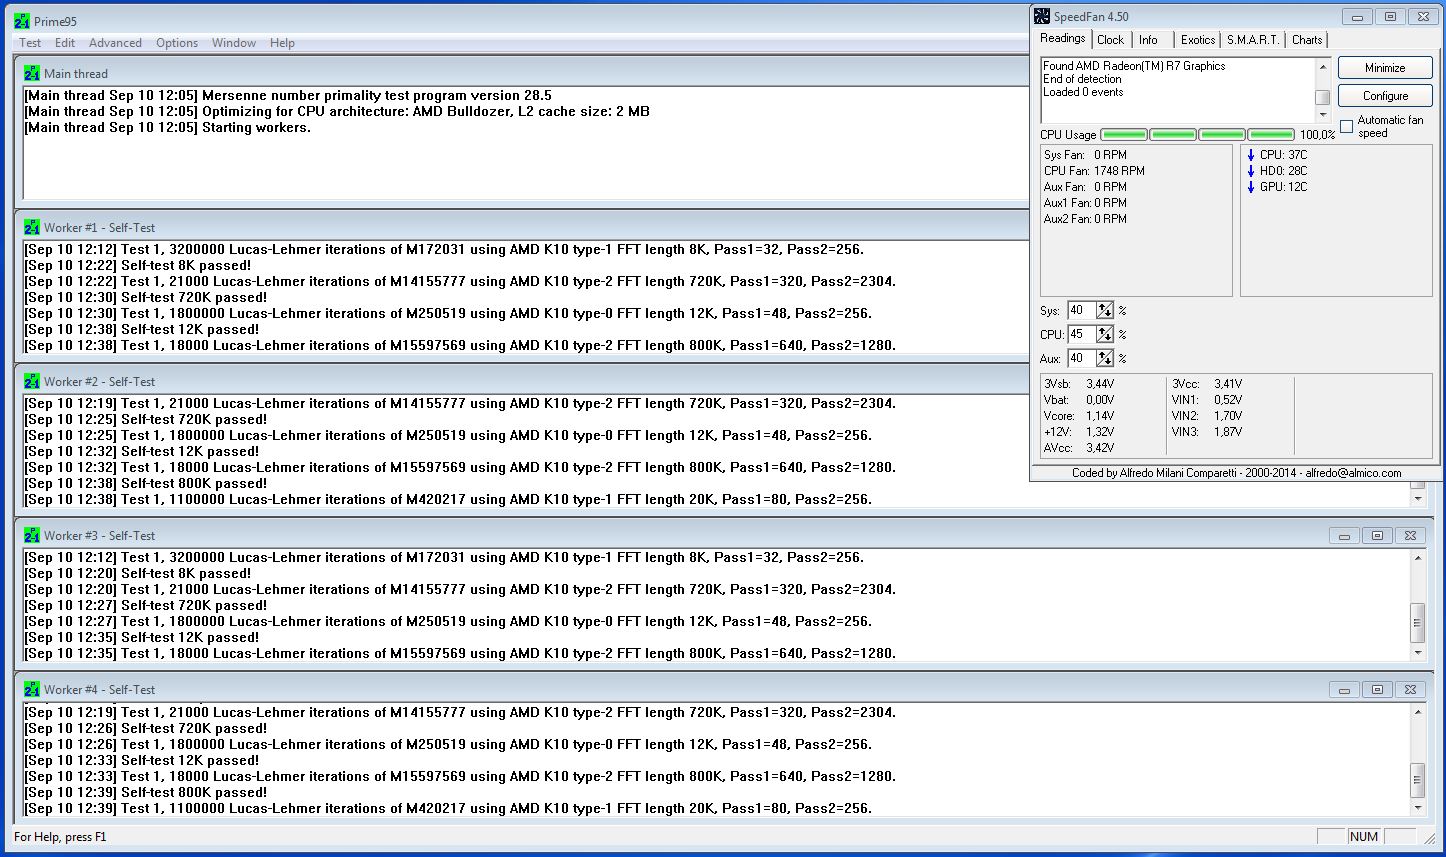
Task: Click the Worker #3 Self-Test window icon
Action: tap(32, 535)
